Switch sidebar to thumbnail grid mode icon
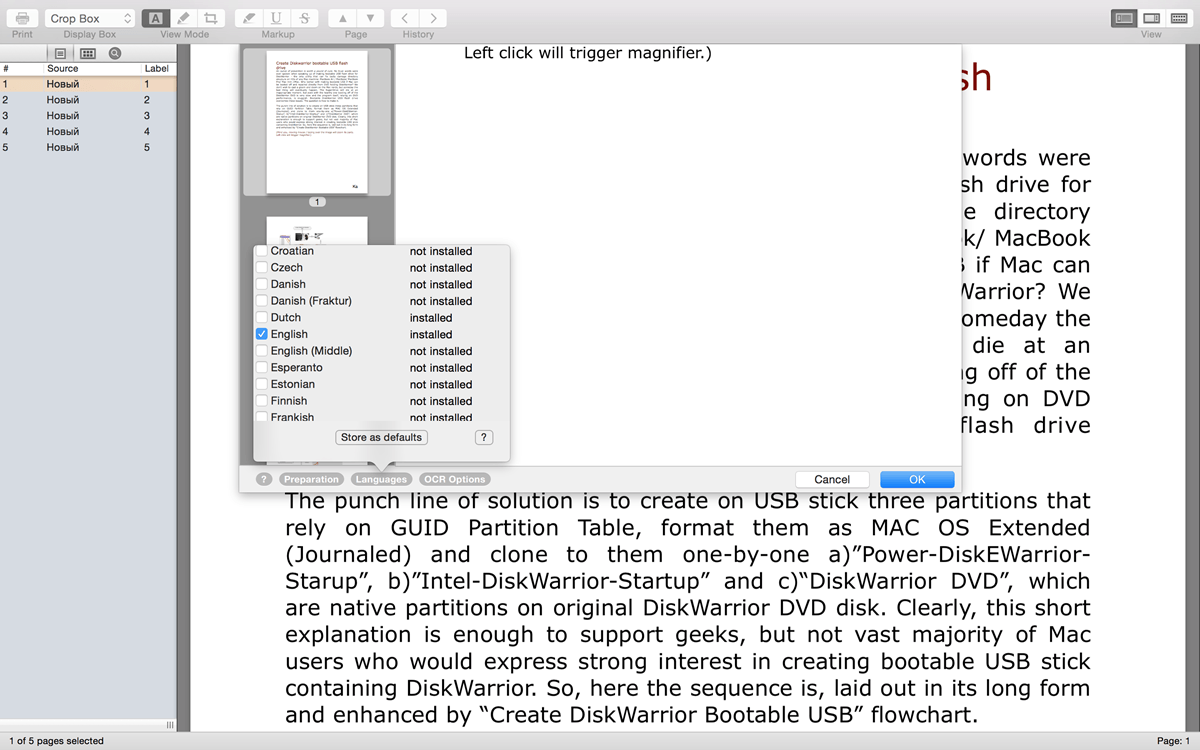Viewport: 1200px width, 750px height. pyautogui.click(x=88, y=53)
